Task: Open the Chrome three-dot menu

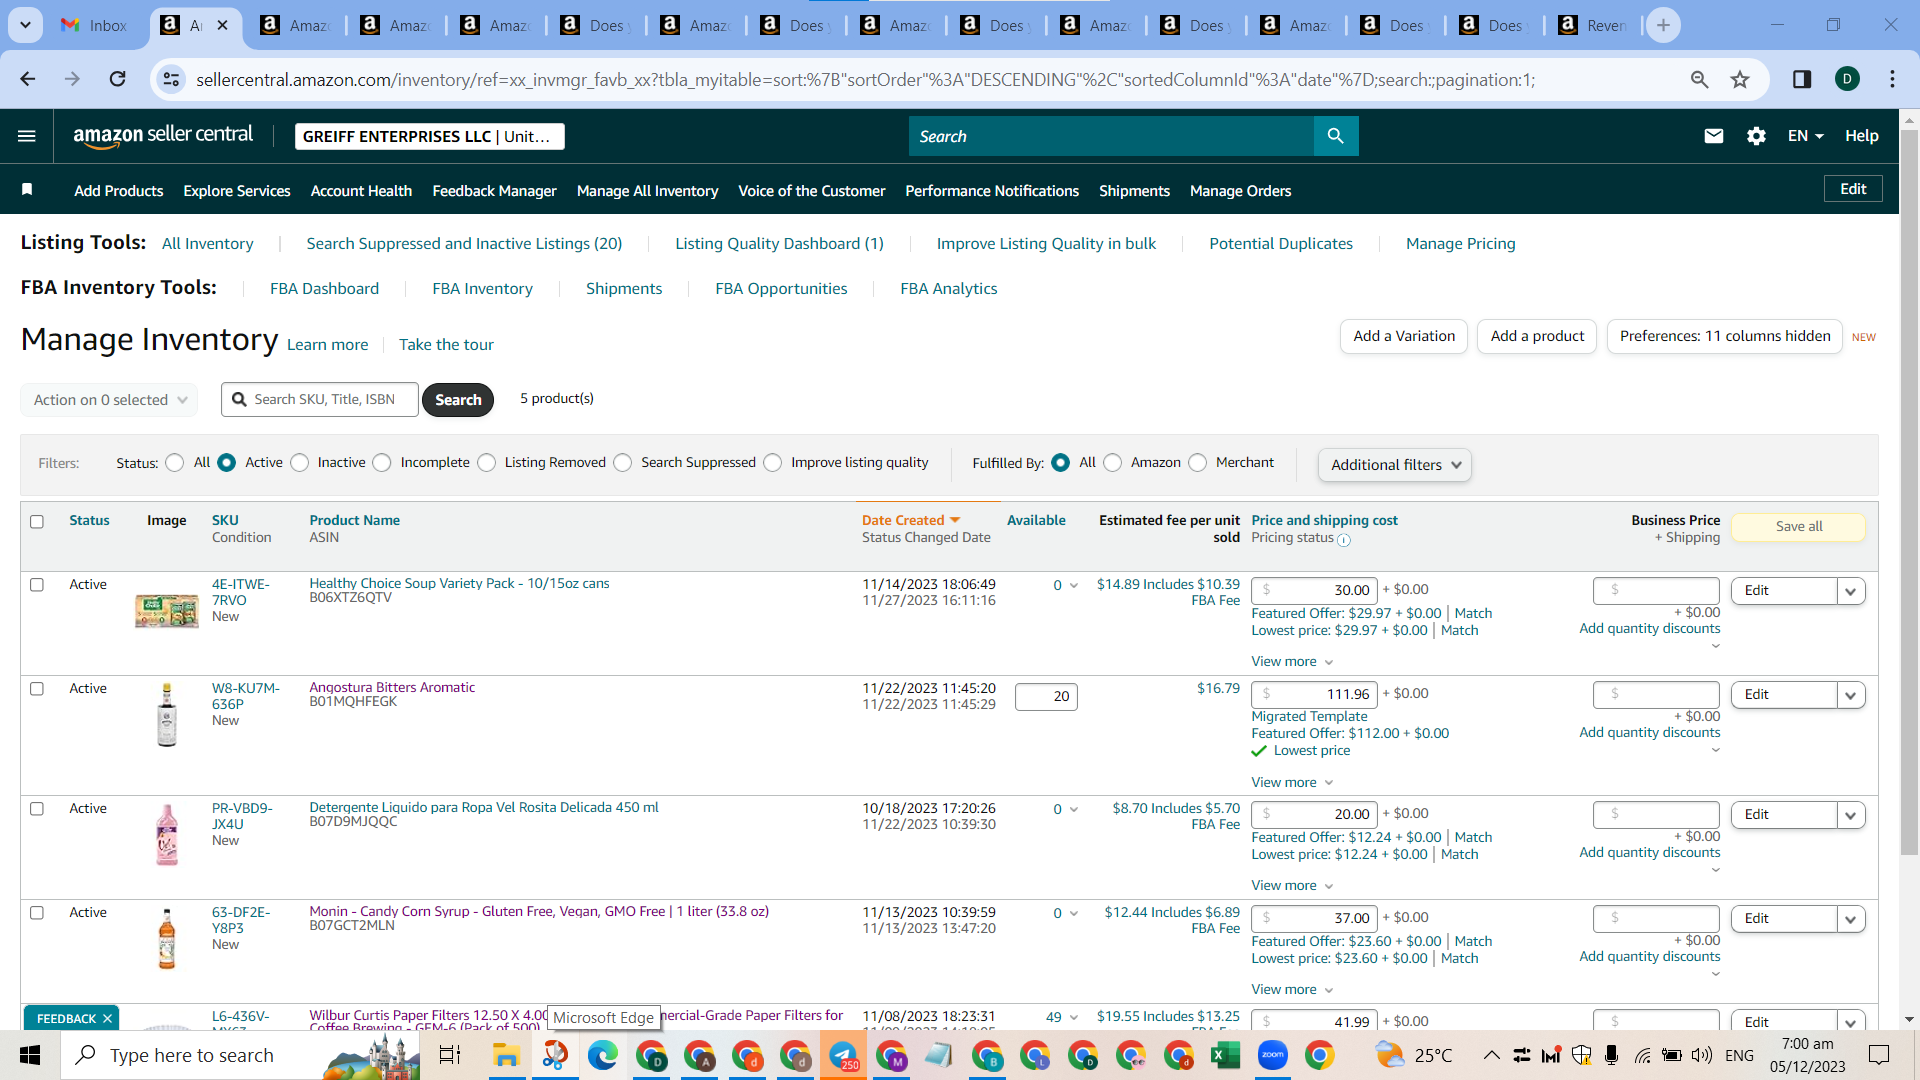Action: 1892,79
